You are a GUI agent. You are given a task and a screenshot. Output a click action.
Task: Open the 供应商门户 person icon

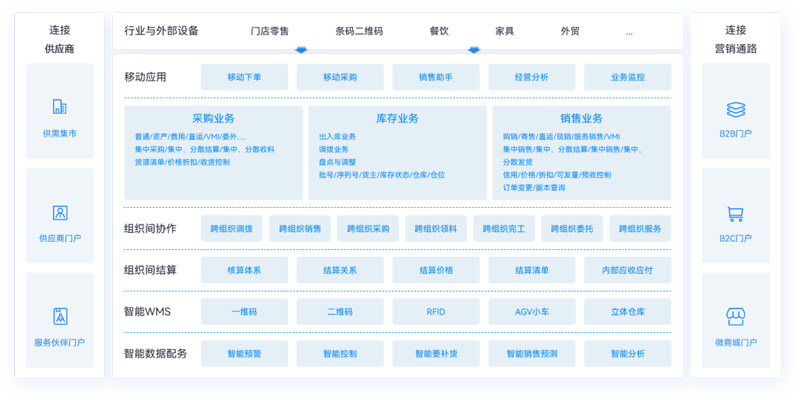[59, 212]
